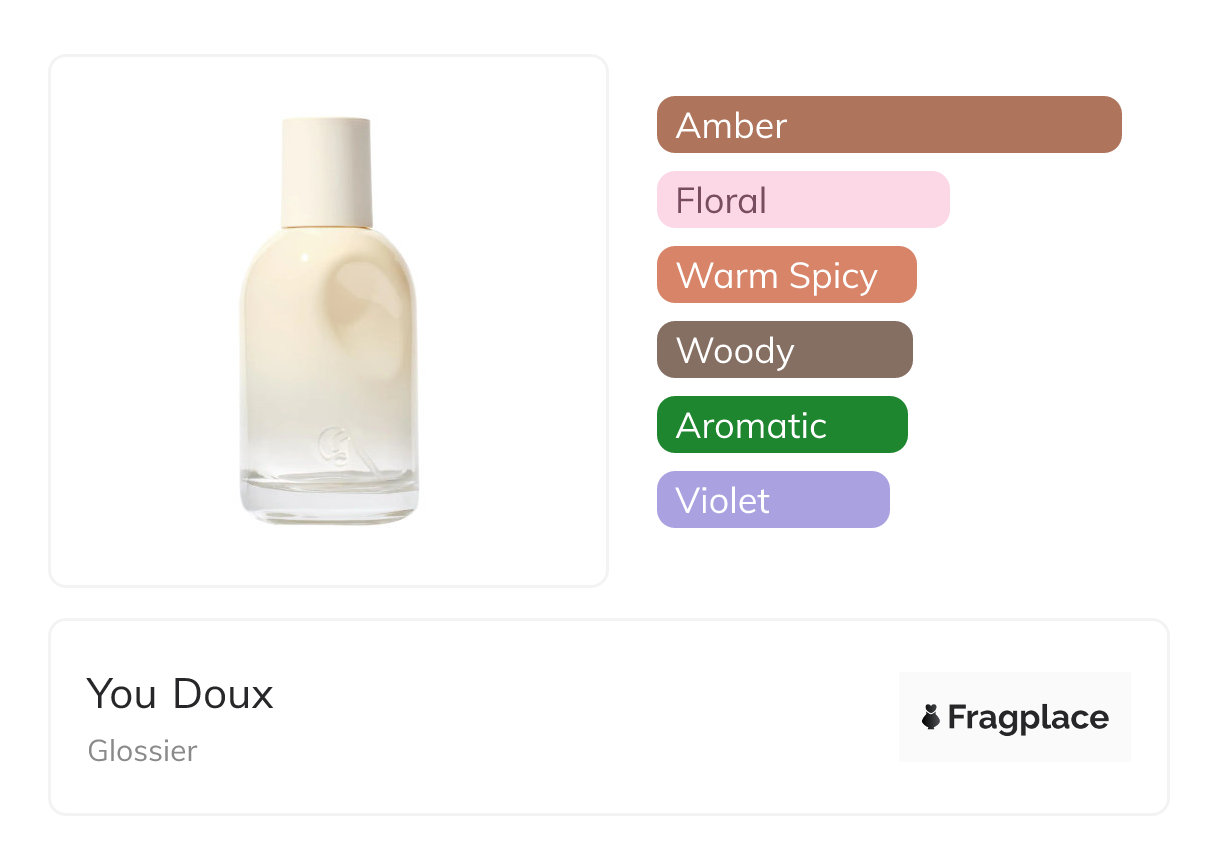This screenshot has width=1218, height=864.
Task: Open the Glossier brand link
Action: [143, 751]
